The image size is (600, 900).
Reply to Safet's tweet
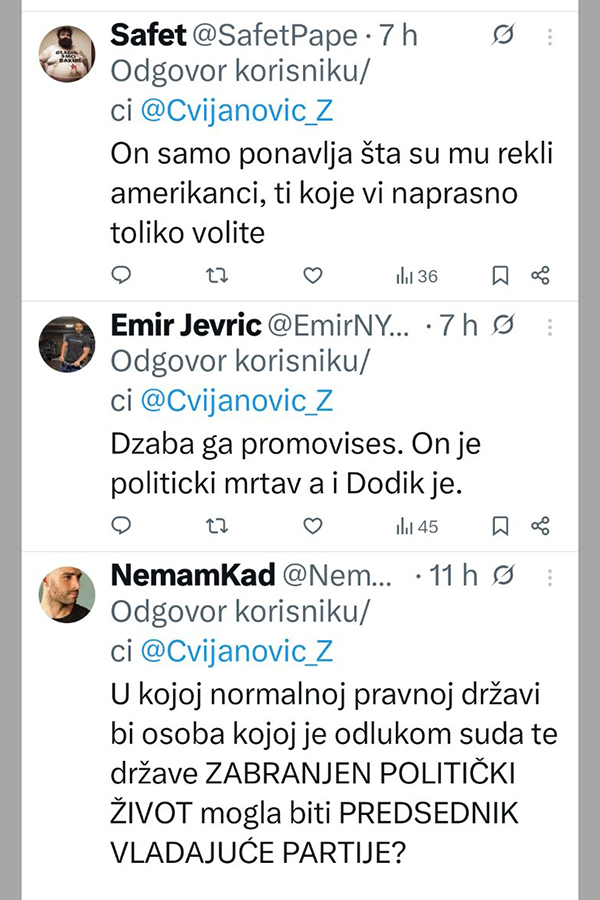point(120,275)
